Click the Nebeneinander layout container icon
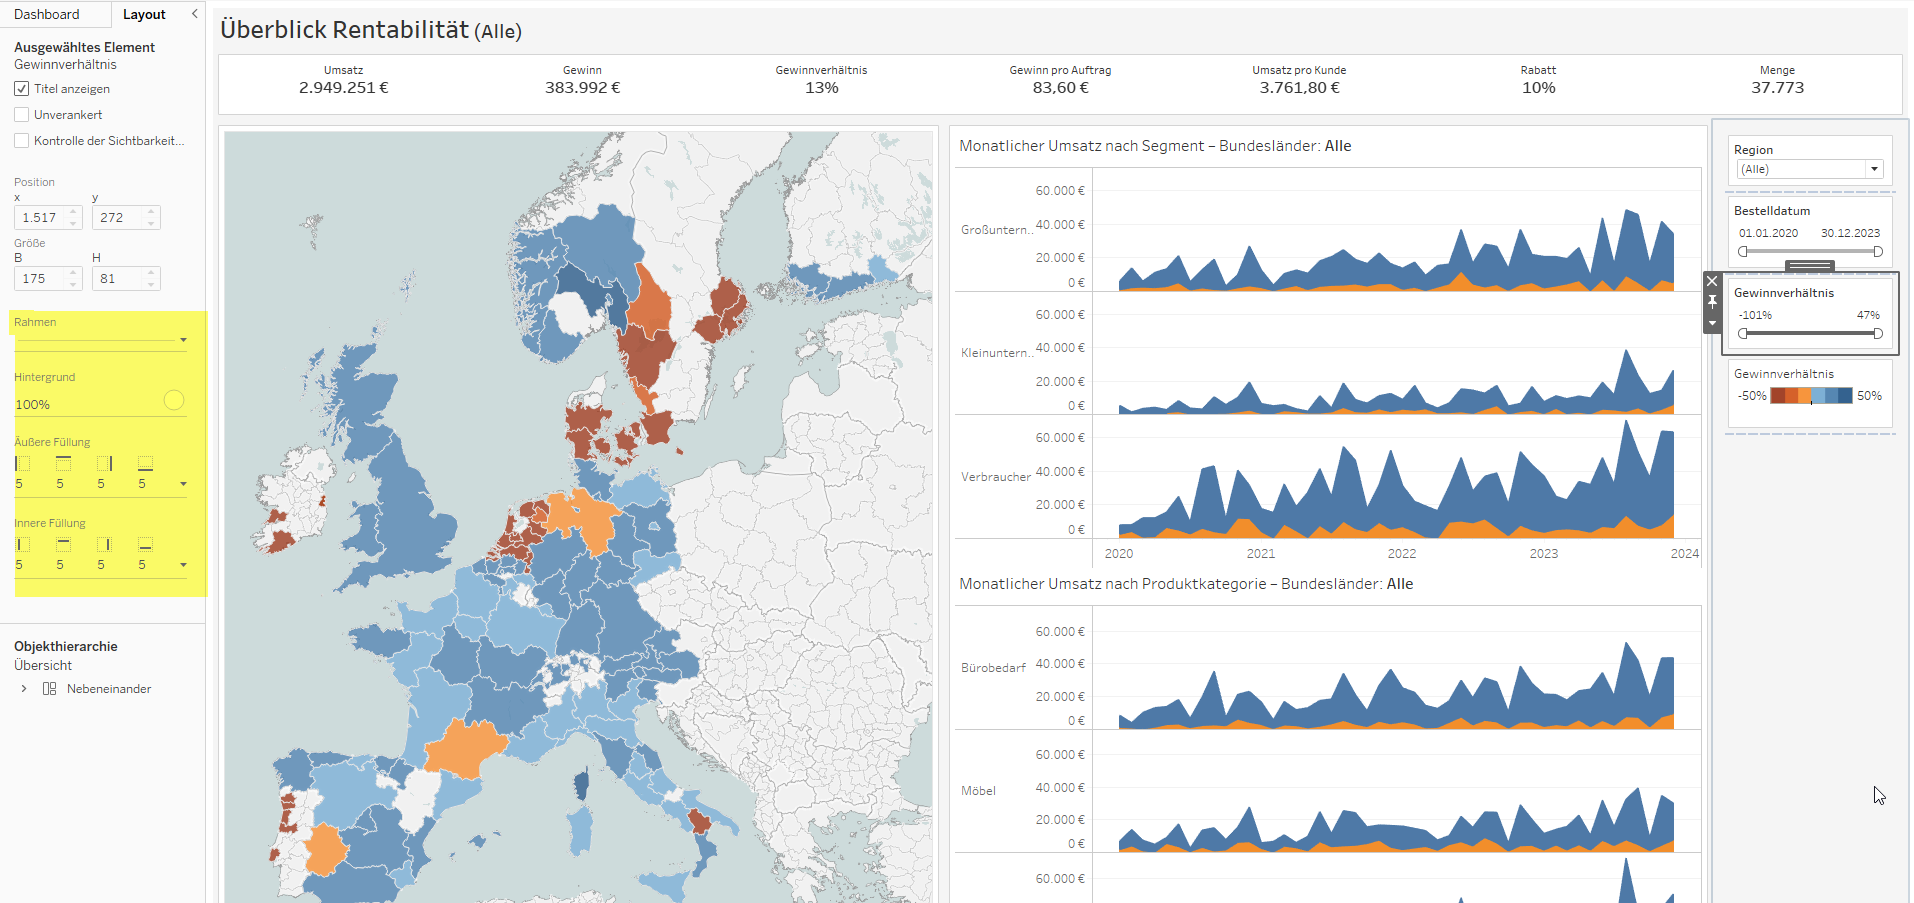The width and height of the screenshot is (1914, 903). (x=50, y=689)
